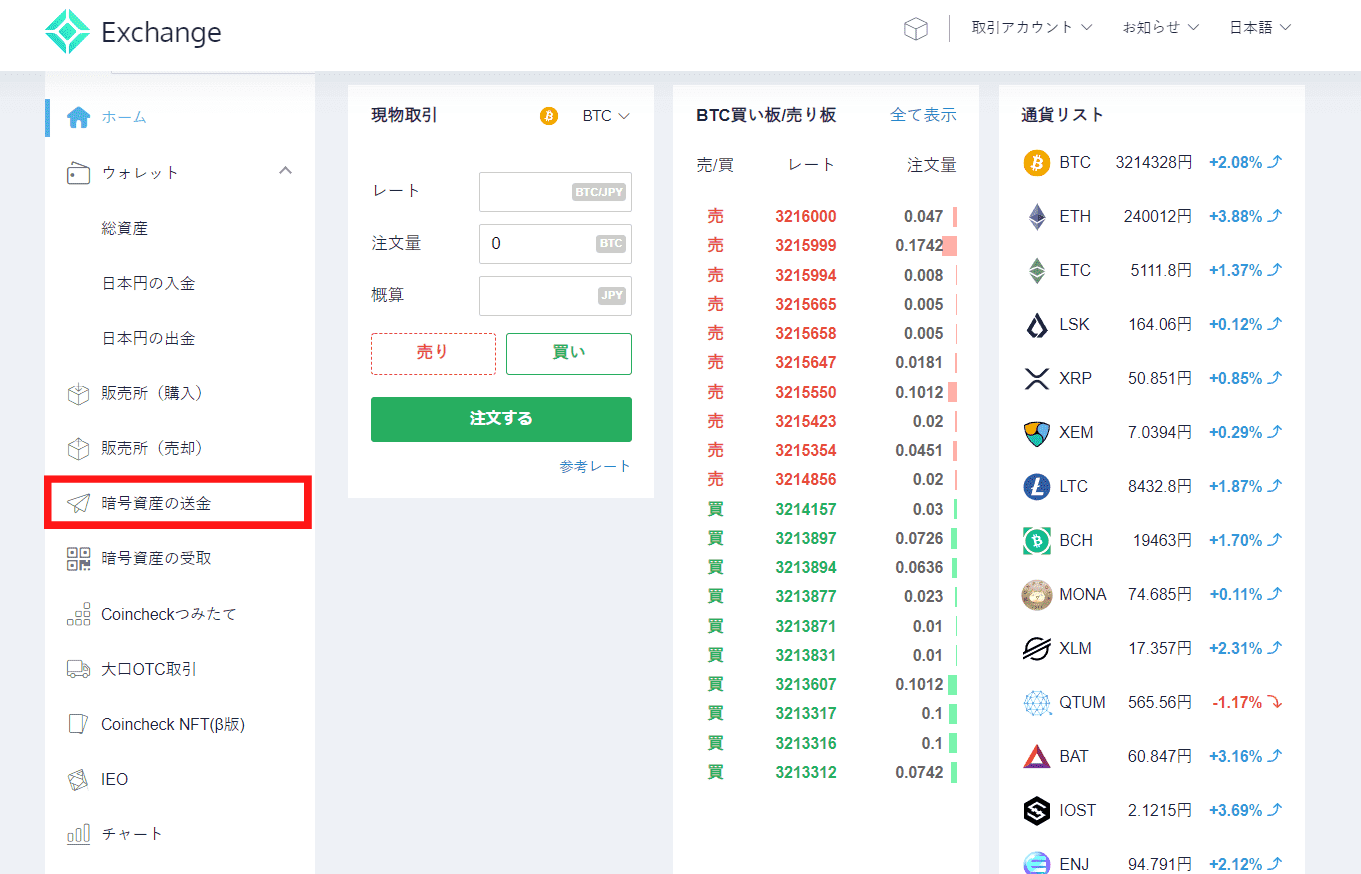Select the 売り sell toggle button
1361x874 pixels.
click(x=433, y=353)
